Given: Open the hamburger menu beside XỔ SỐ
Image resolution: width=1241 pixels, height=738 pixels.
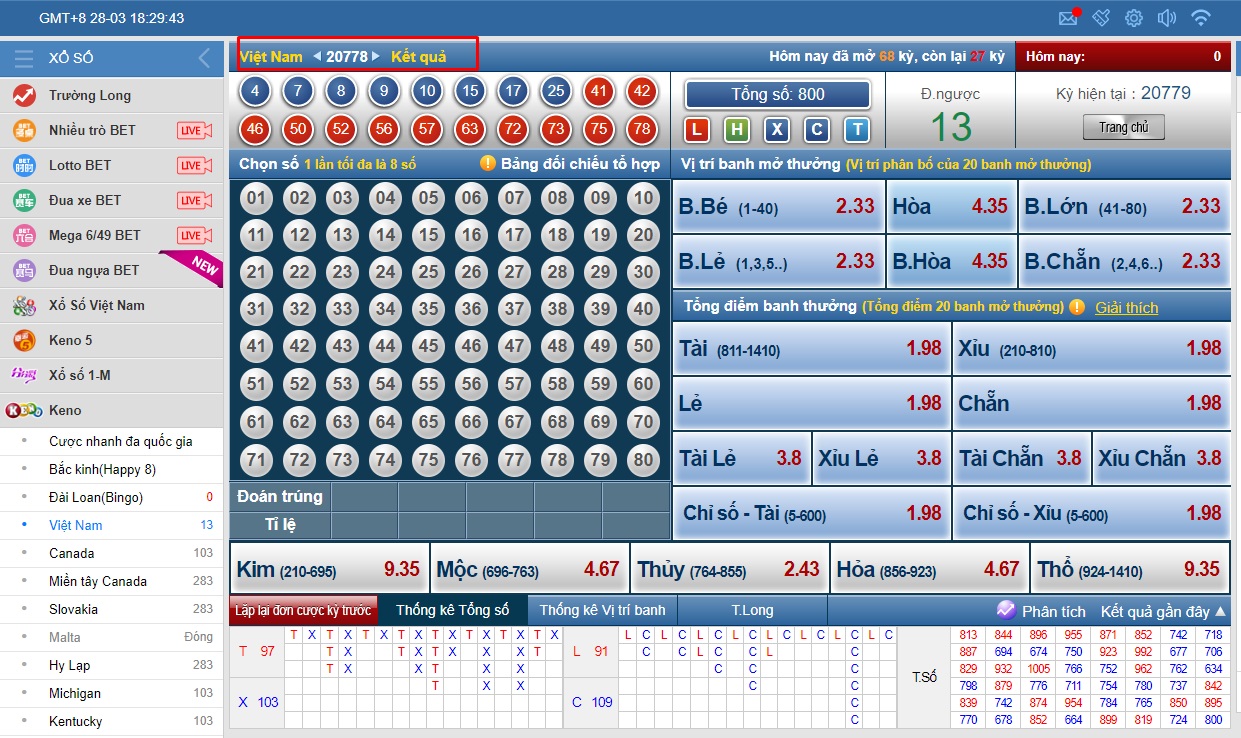Looking at the screenshot, I should pos(24,58).
